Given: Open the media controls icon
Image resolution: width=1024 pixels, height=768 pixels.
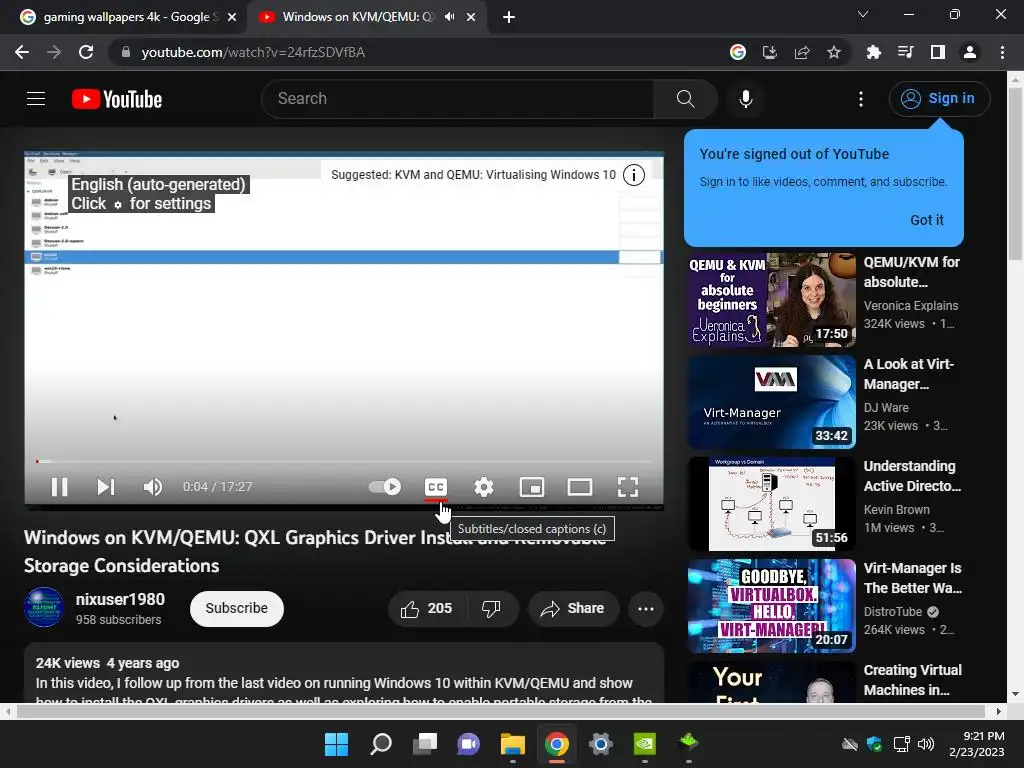Looking at the screenshot, I should point(905,52).
